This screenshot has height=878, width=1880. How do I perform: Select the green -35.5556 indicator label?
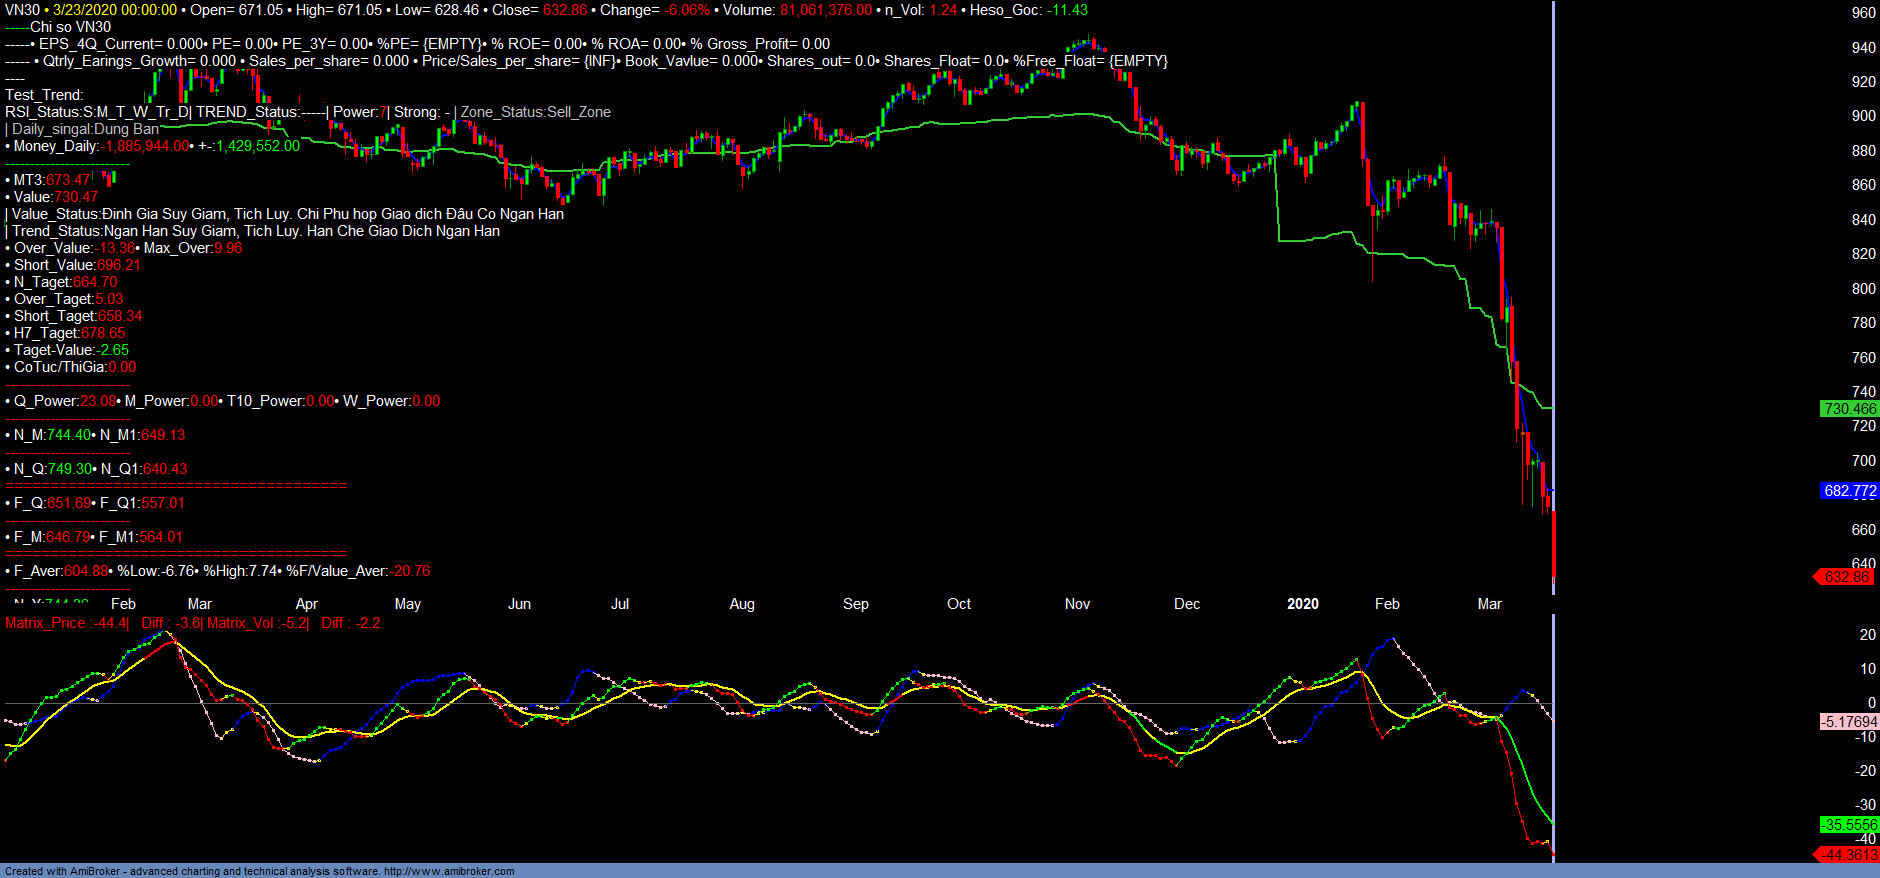[1849, 824]
